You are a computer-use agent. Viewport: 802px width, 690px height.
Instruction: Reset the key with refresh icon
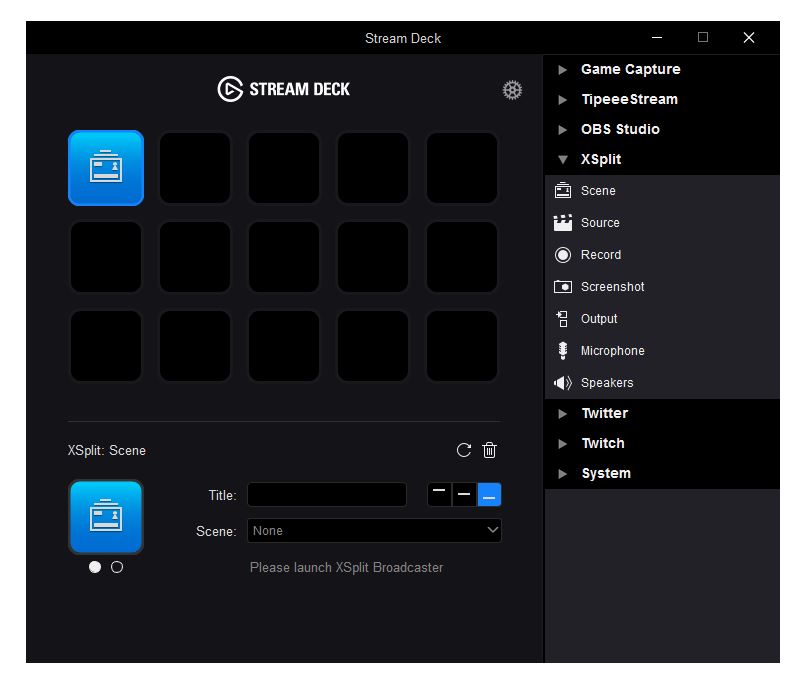463,450
